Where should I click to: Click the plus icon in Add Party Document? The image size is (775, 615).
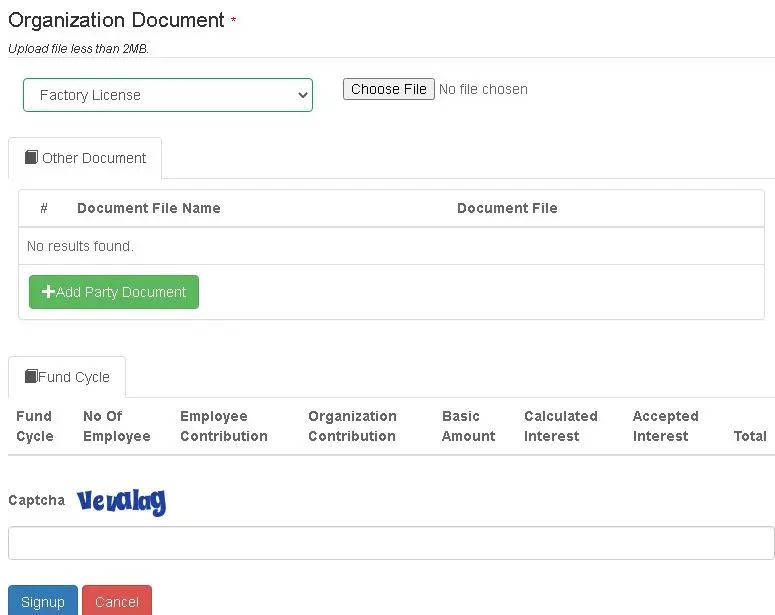click(48, 292)
